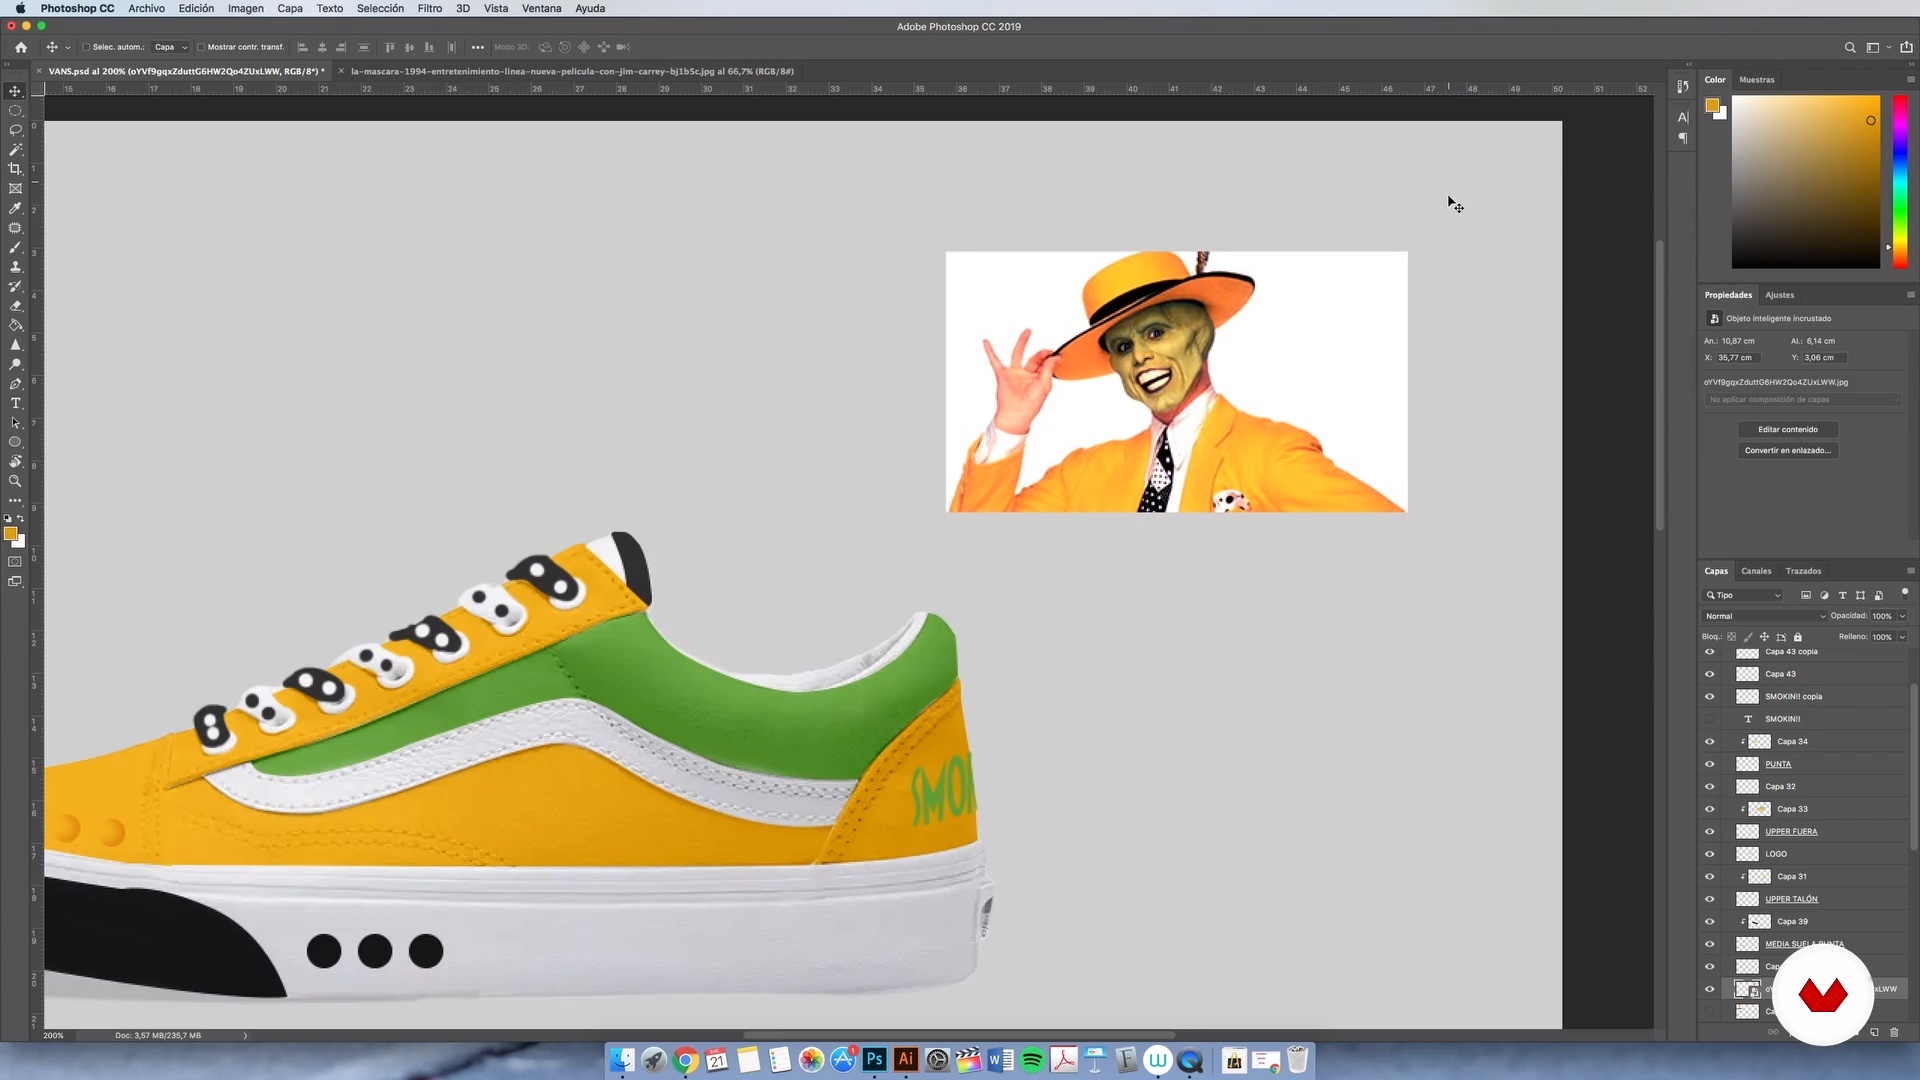Image resolution: width=1920 pixels, height=1080 pixels.
Task: Switch to the Muestras tab
Action: tap(1756, 80)
